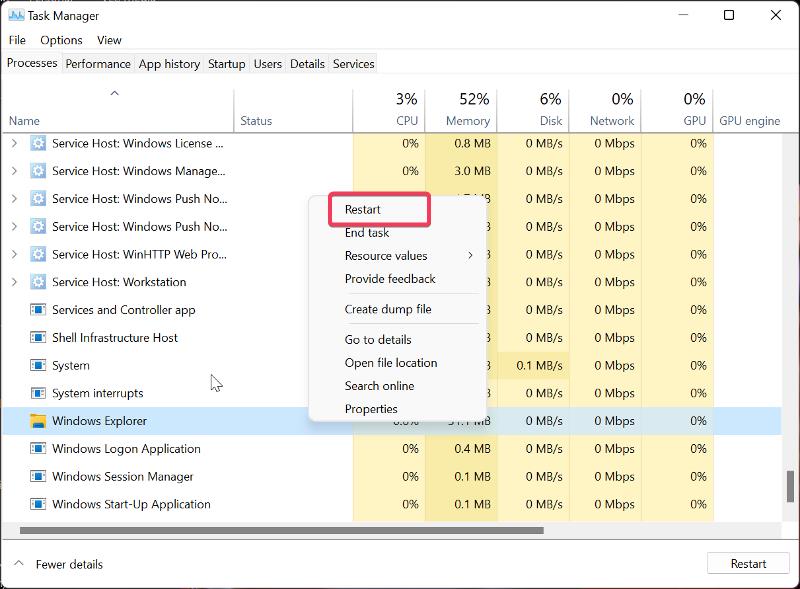The image size is (800, 589).
Task: Switch to the Performance tab
Action: 98,64
